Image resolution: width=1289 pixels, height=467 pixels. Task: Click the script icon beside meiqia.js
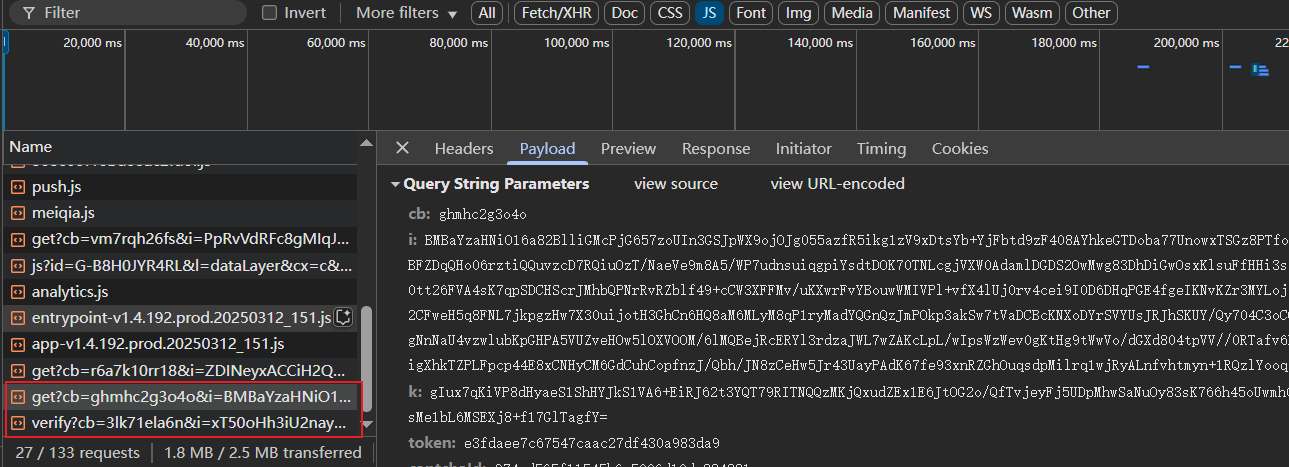(18, 213)
